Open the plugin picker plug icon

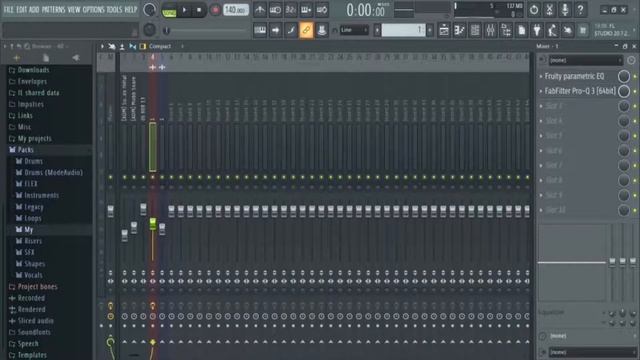(537, 30)
